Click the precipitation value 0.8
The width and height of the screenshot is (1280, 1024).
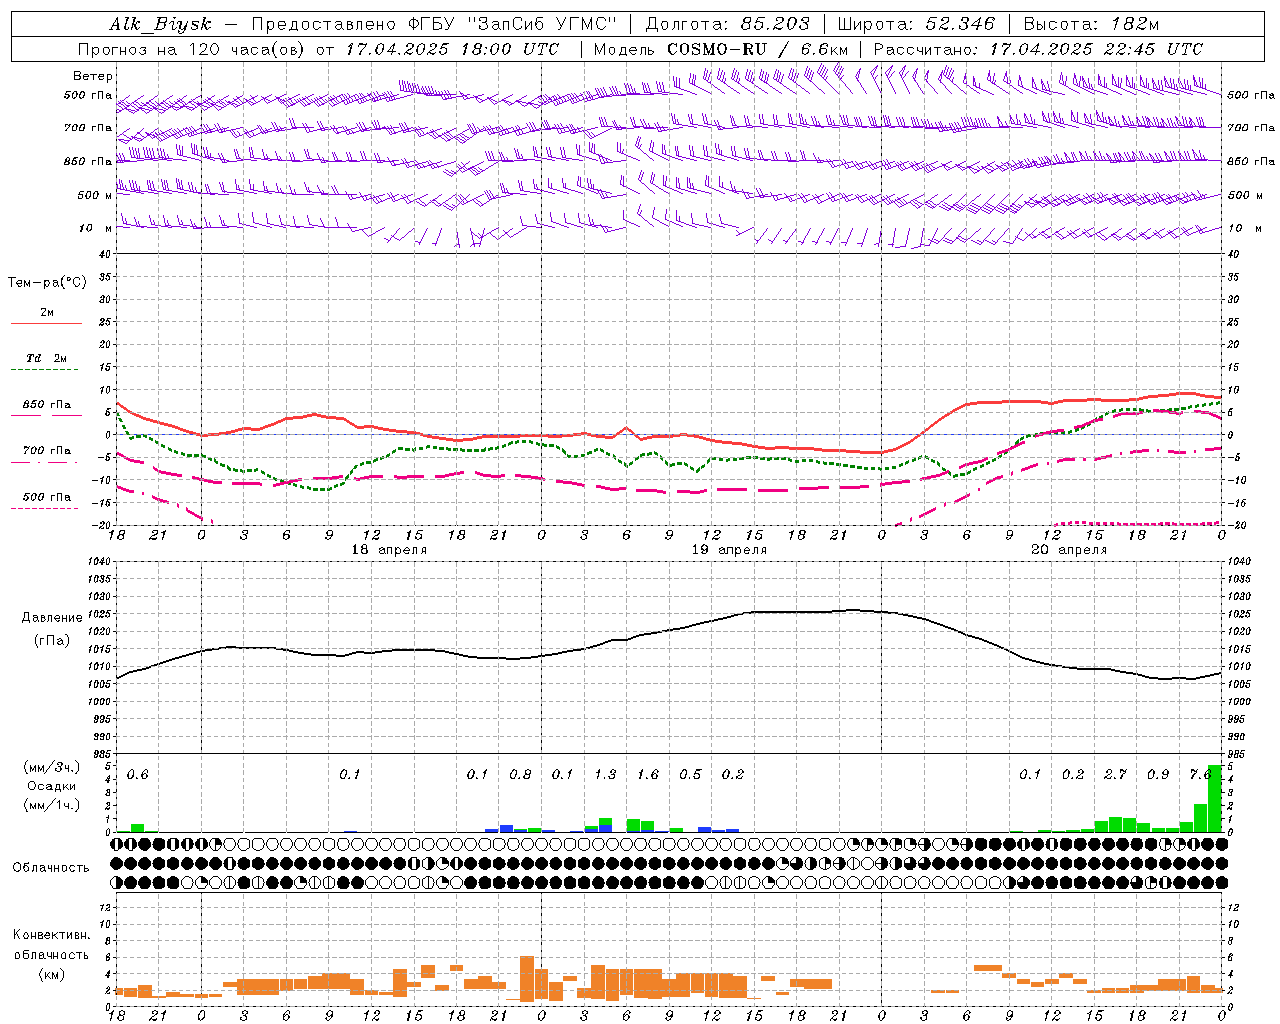click(x=520, y=775)
